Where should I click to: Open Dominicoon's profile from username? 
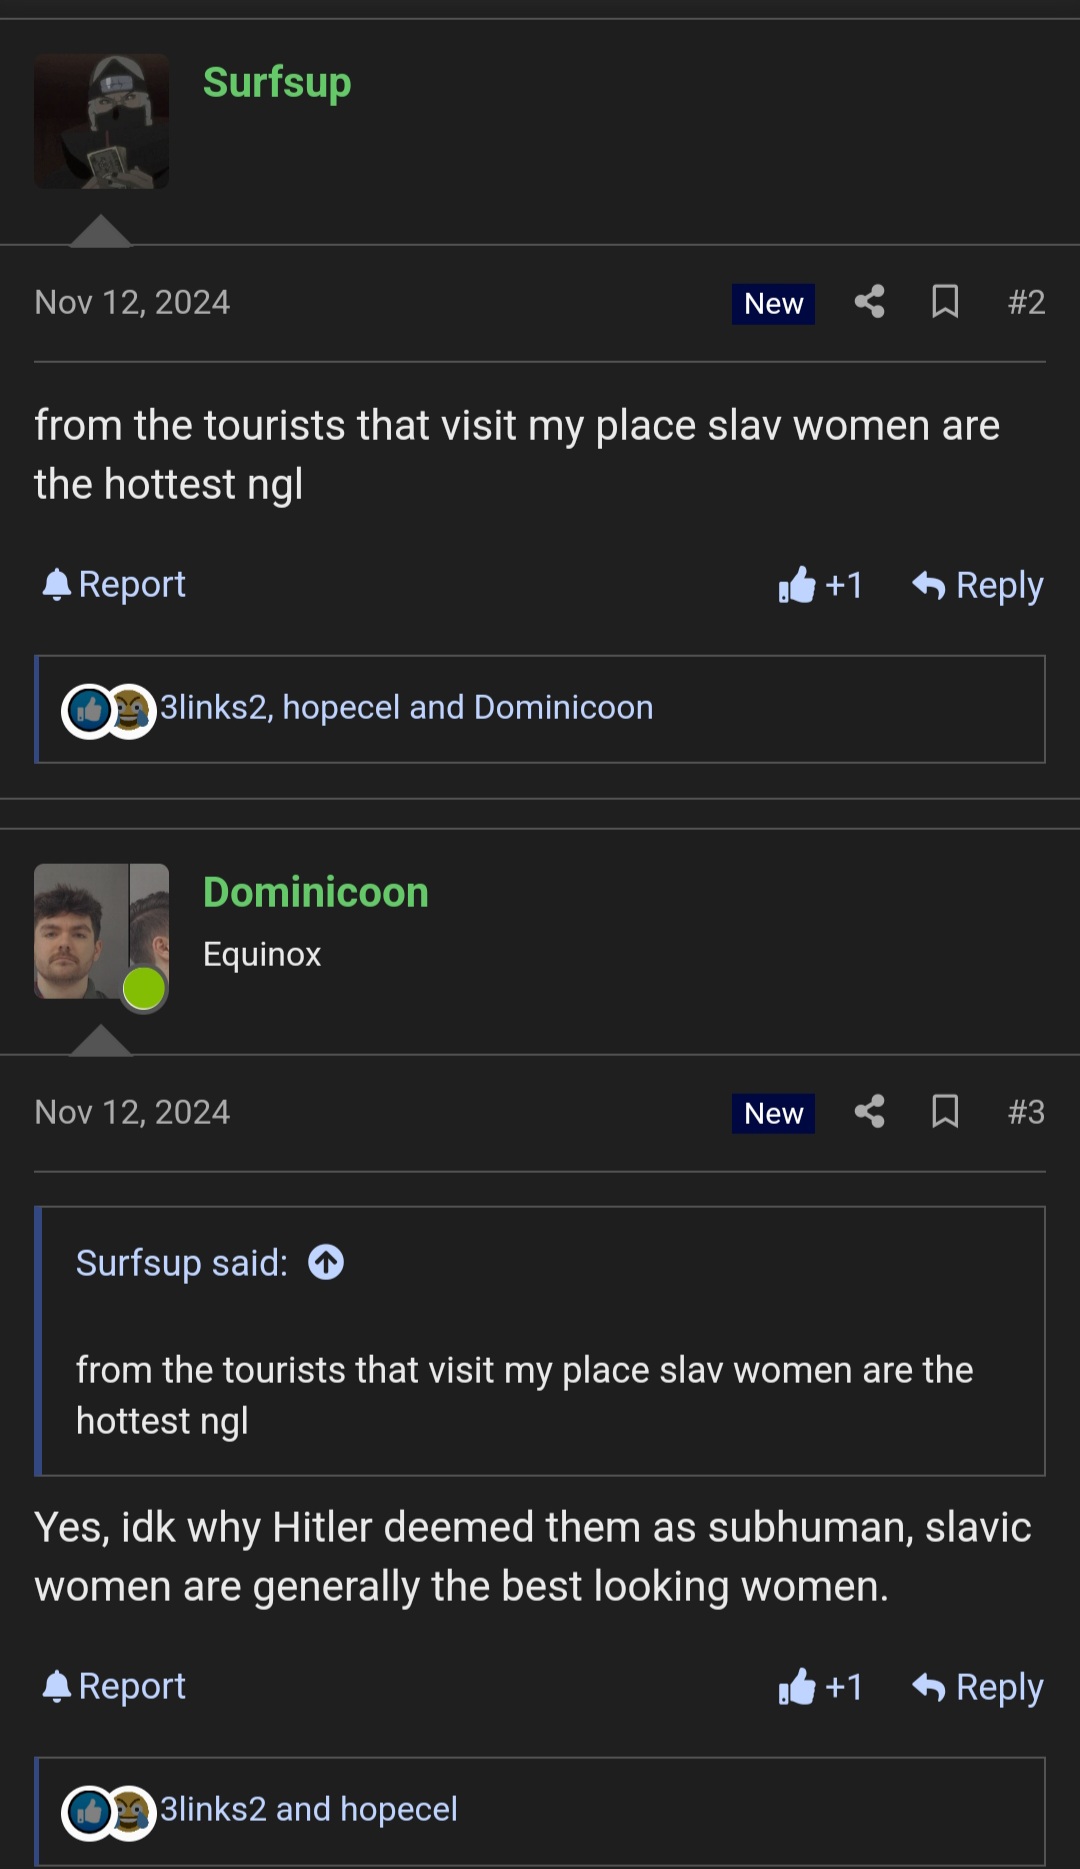coord(315,893)
